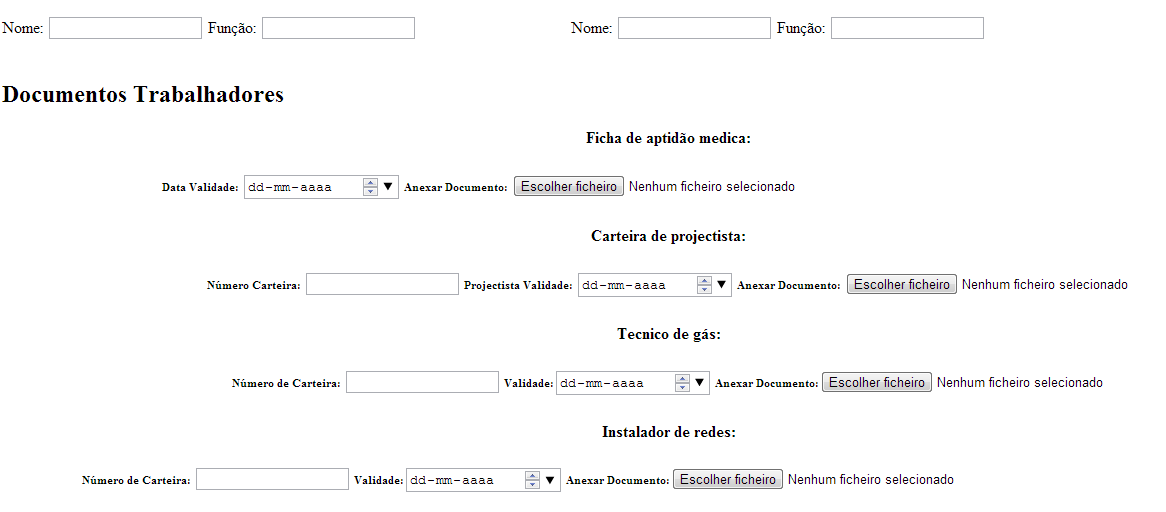
Task: Click Número de Carteira under Tecnico de gás
Action: (422, 382)
